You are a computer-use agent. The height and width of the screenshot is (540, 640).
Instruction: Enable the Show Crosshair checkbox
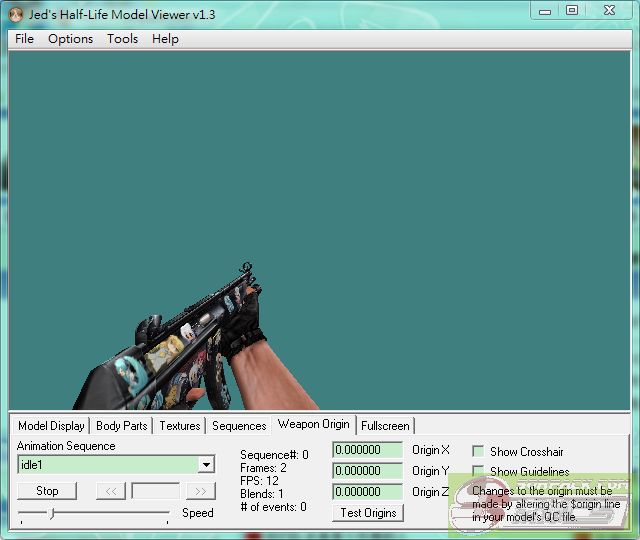coord(478,452)
